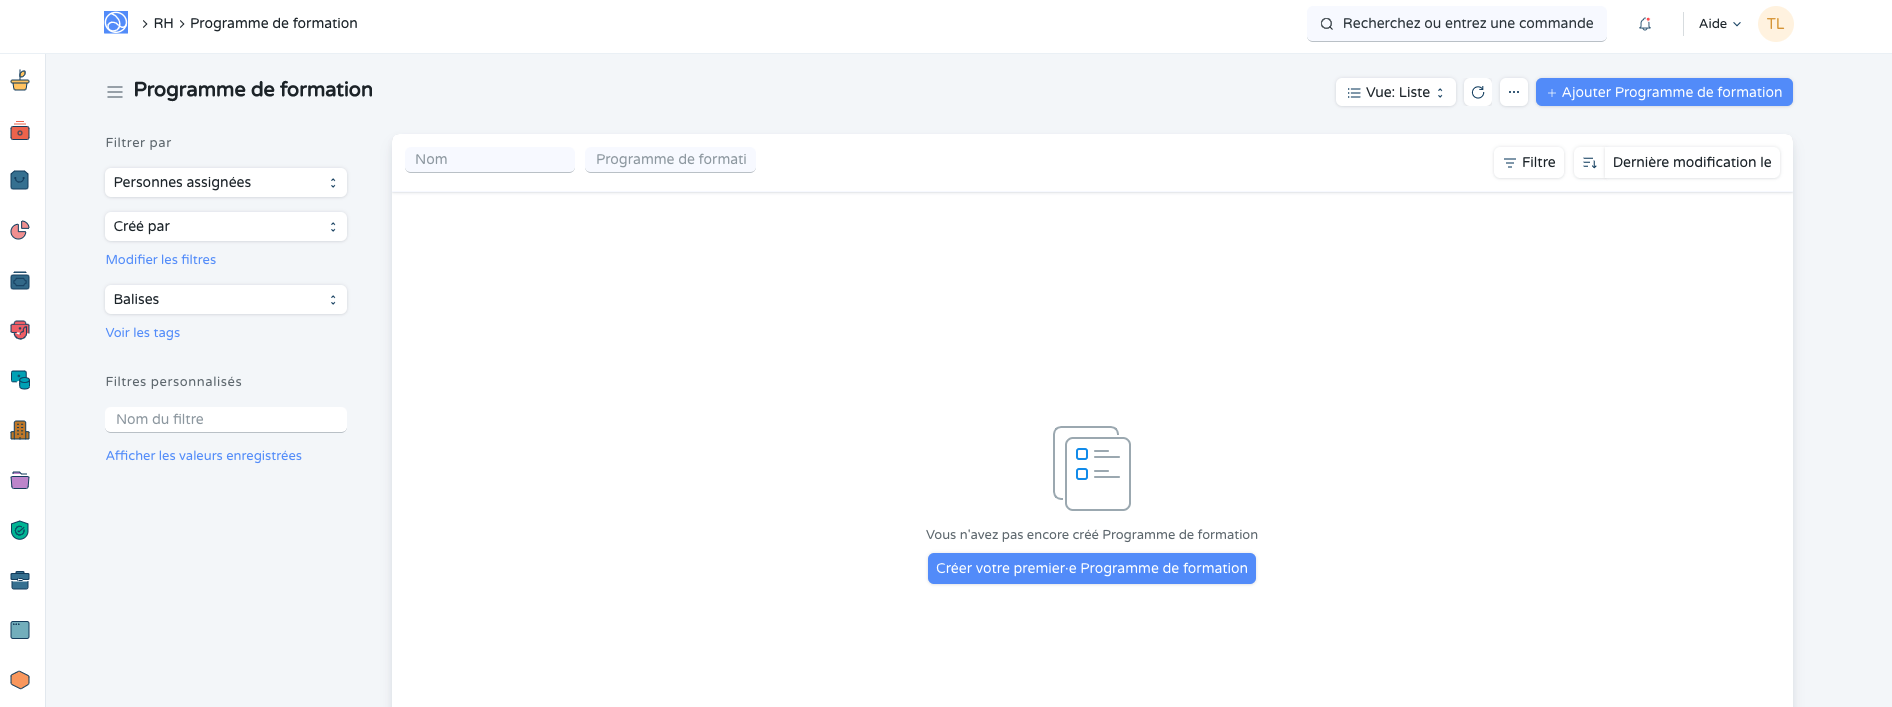Open the Balises dropdown
This screenshot has height=707, width=1892.
225,299
